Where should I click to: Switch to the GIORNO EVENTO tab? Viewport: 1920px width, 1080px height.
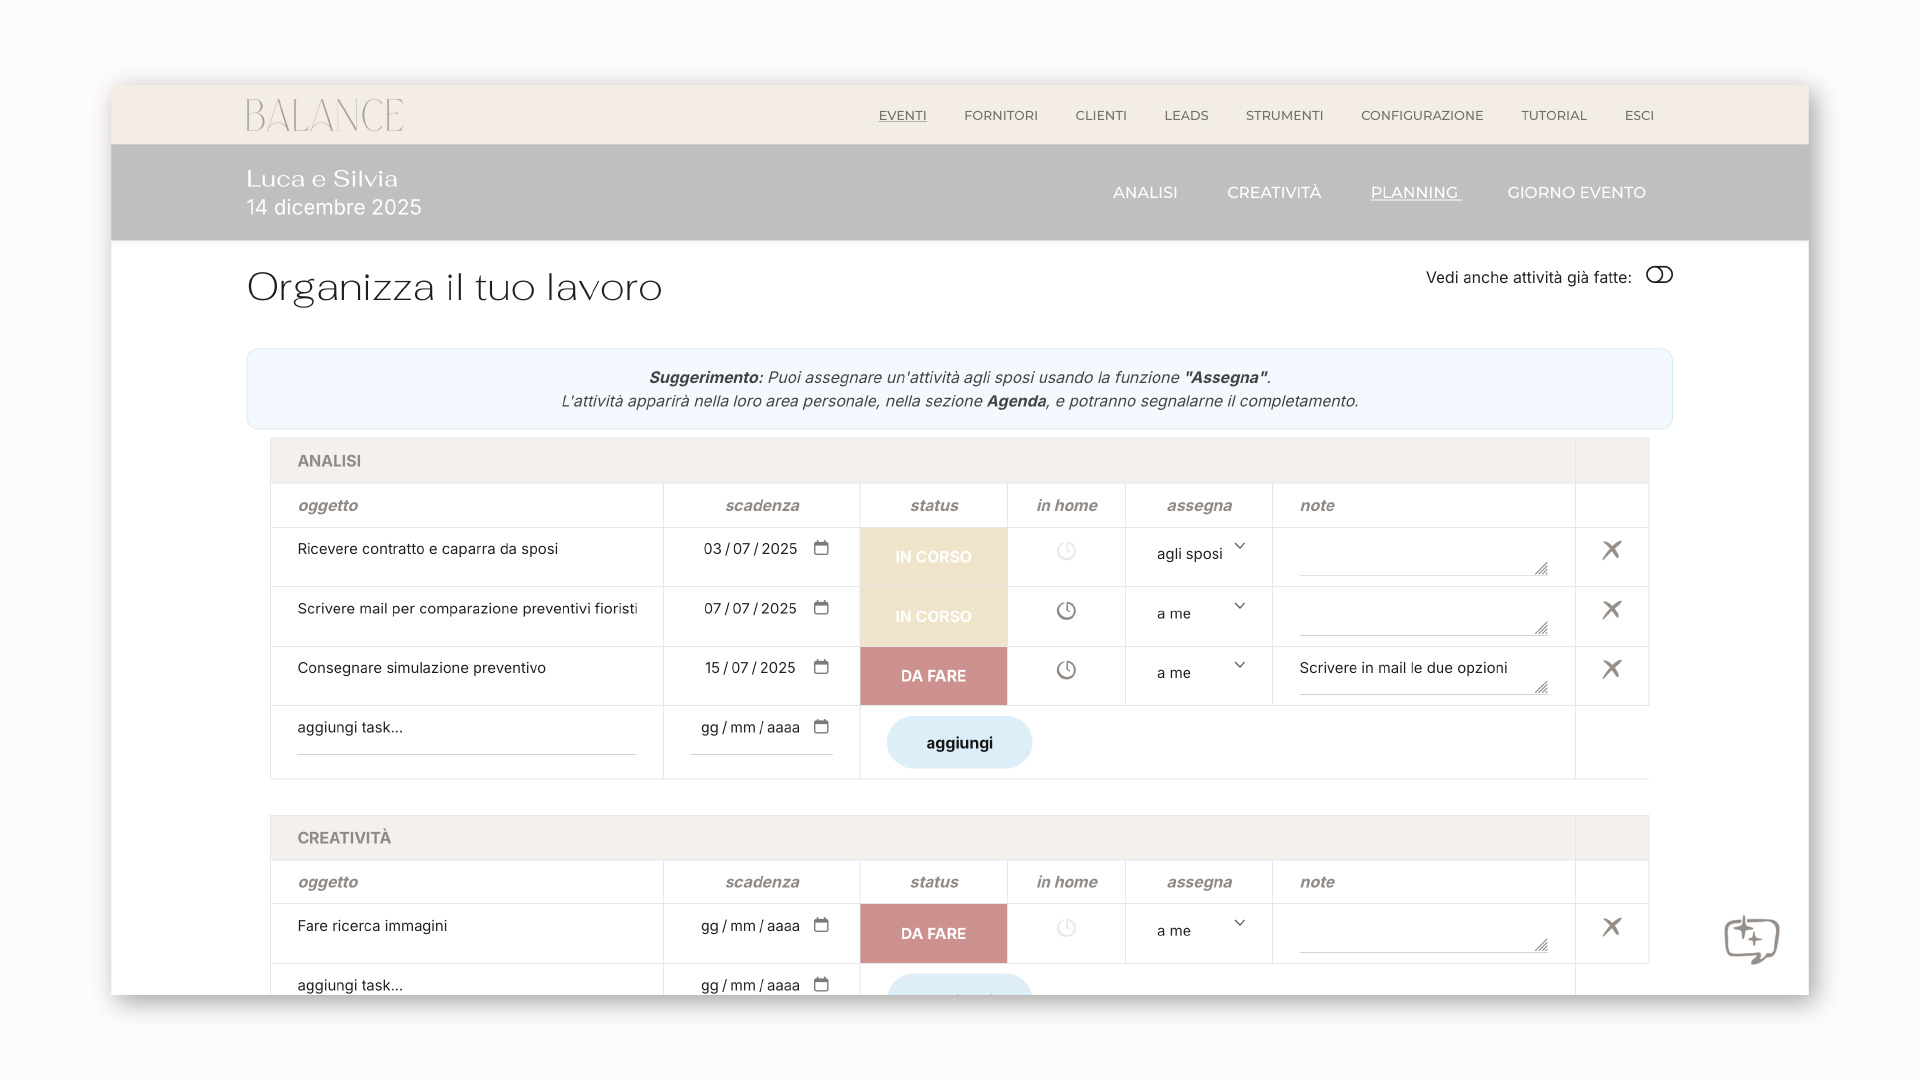coord(1576,192)
